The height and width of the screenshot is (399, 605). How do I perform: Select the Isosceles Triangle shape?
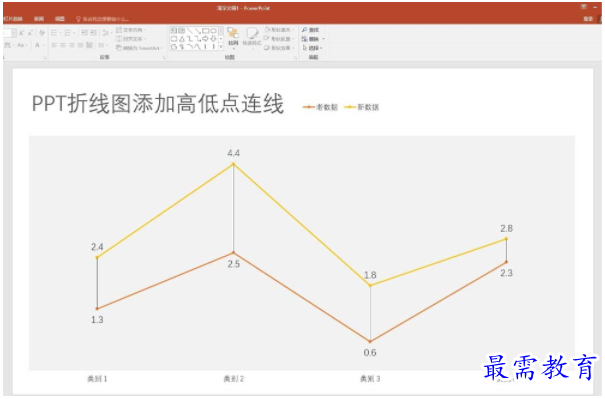point(182,39)
